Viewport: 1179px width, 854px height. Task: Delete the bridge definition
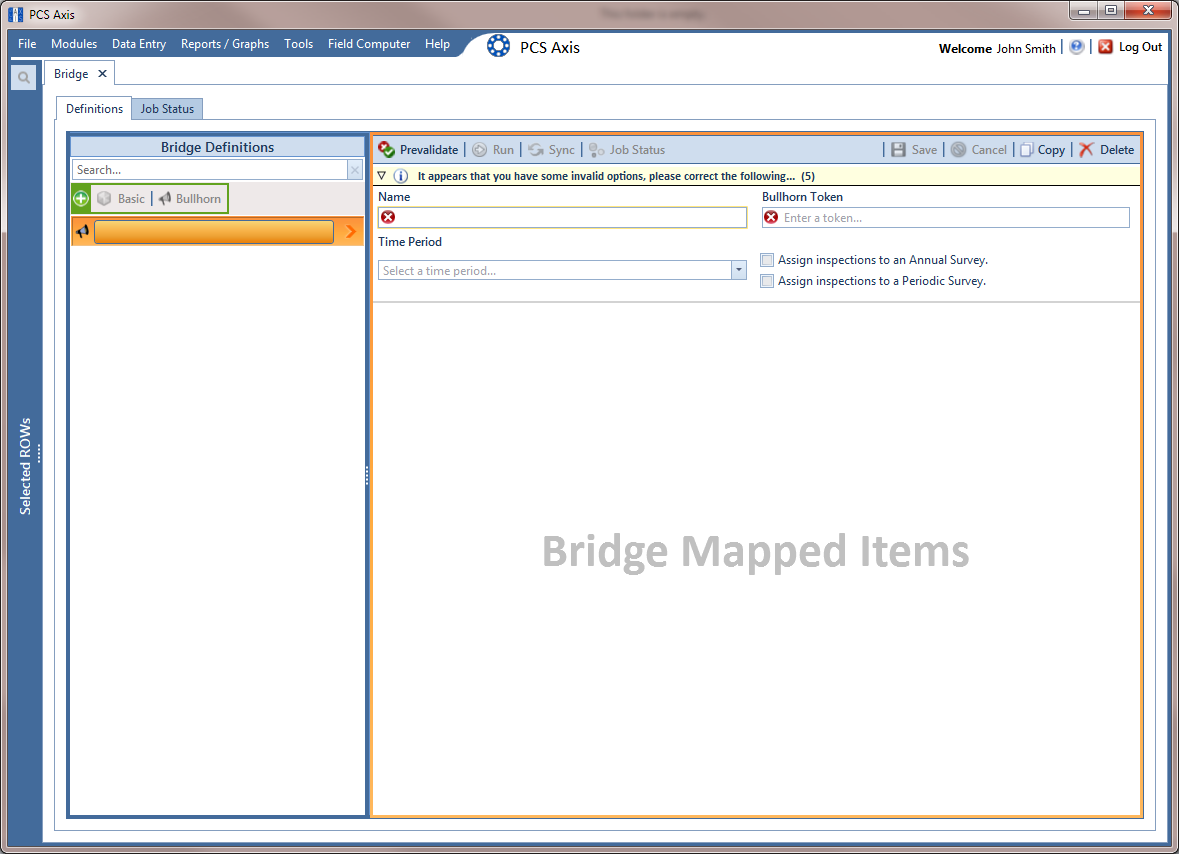tap(1106, 150)
